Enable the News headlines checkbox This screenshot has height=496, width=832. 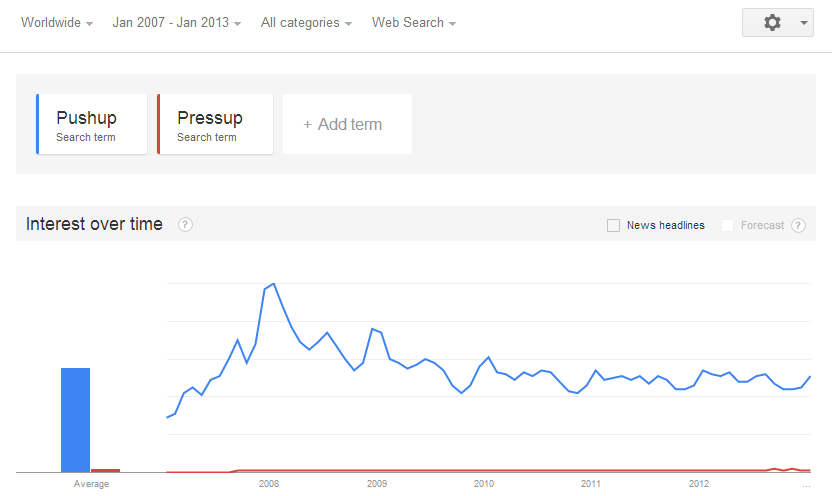coord(613,226)
